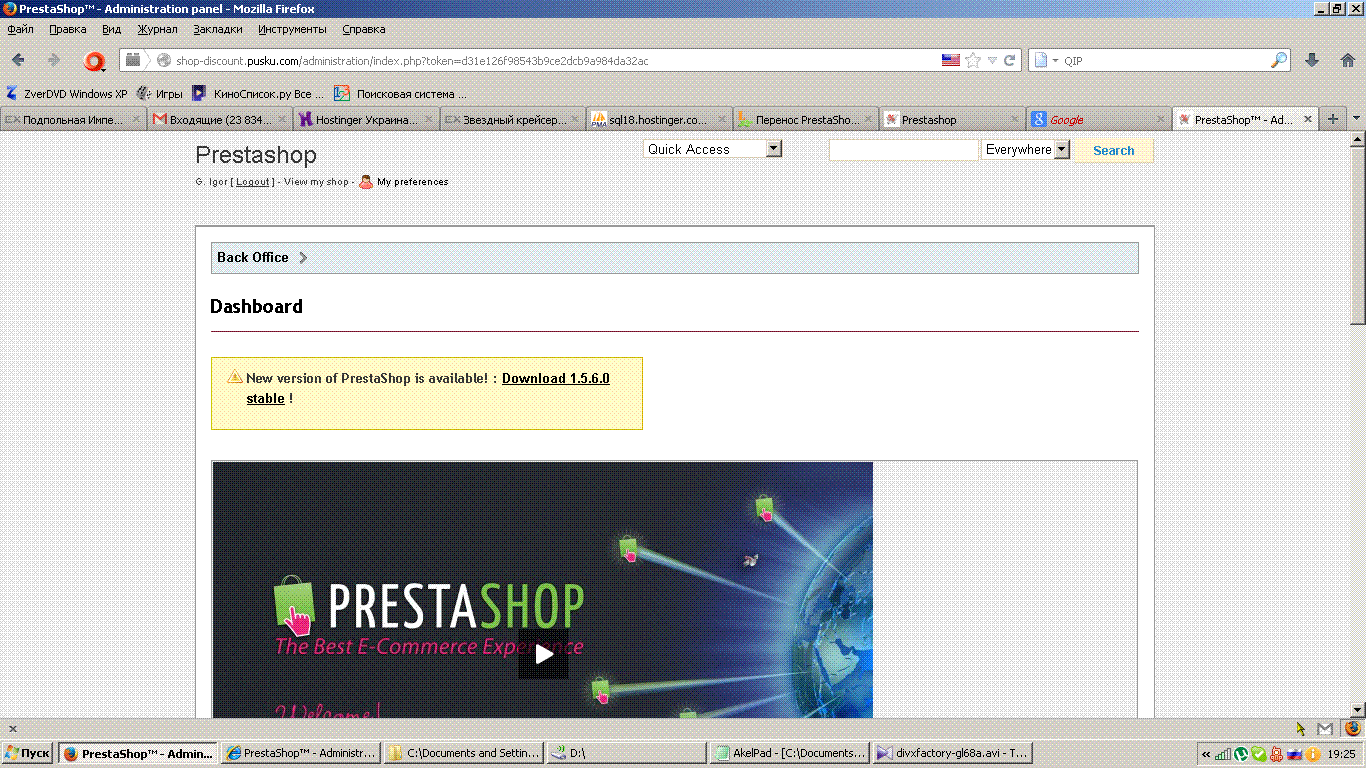Close the Google tab

click(x=1160, y=119)
